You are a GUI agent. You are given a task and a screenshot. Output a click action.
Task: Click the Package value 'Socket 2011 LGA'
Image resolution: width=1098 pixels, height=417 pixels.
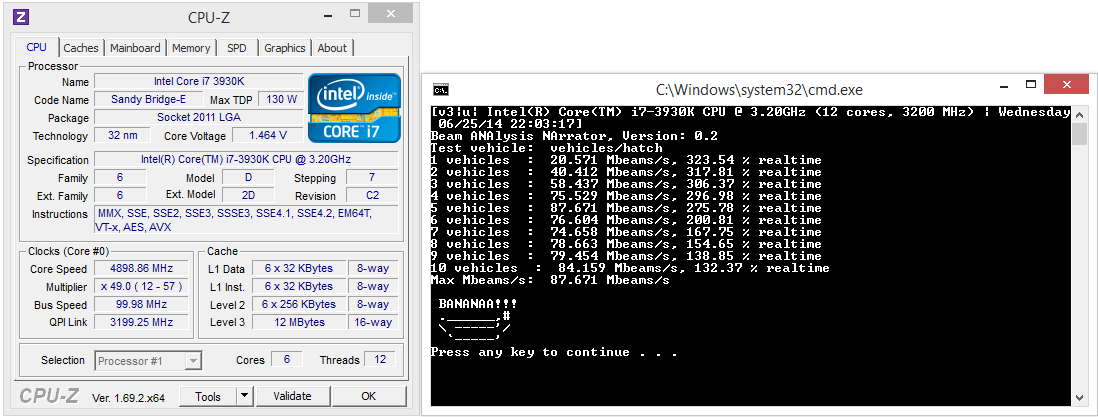198,117
